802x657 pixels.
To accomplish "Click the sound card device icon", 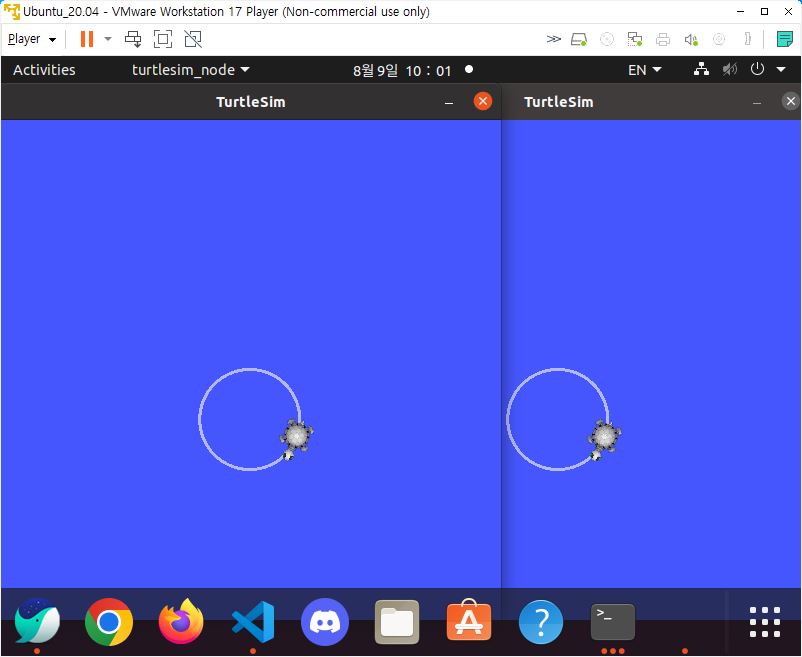I will (691, 39).
